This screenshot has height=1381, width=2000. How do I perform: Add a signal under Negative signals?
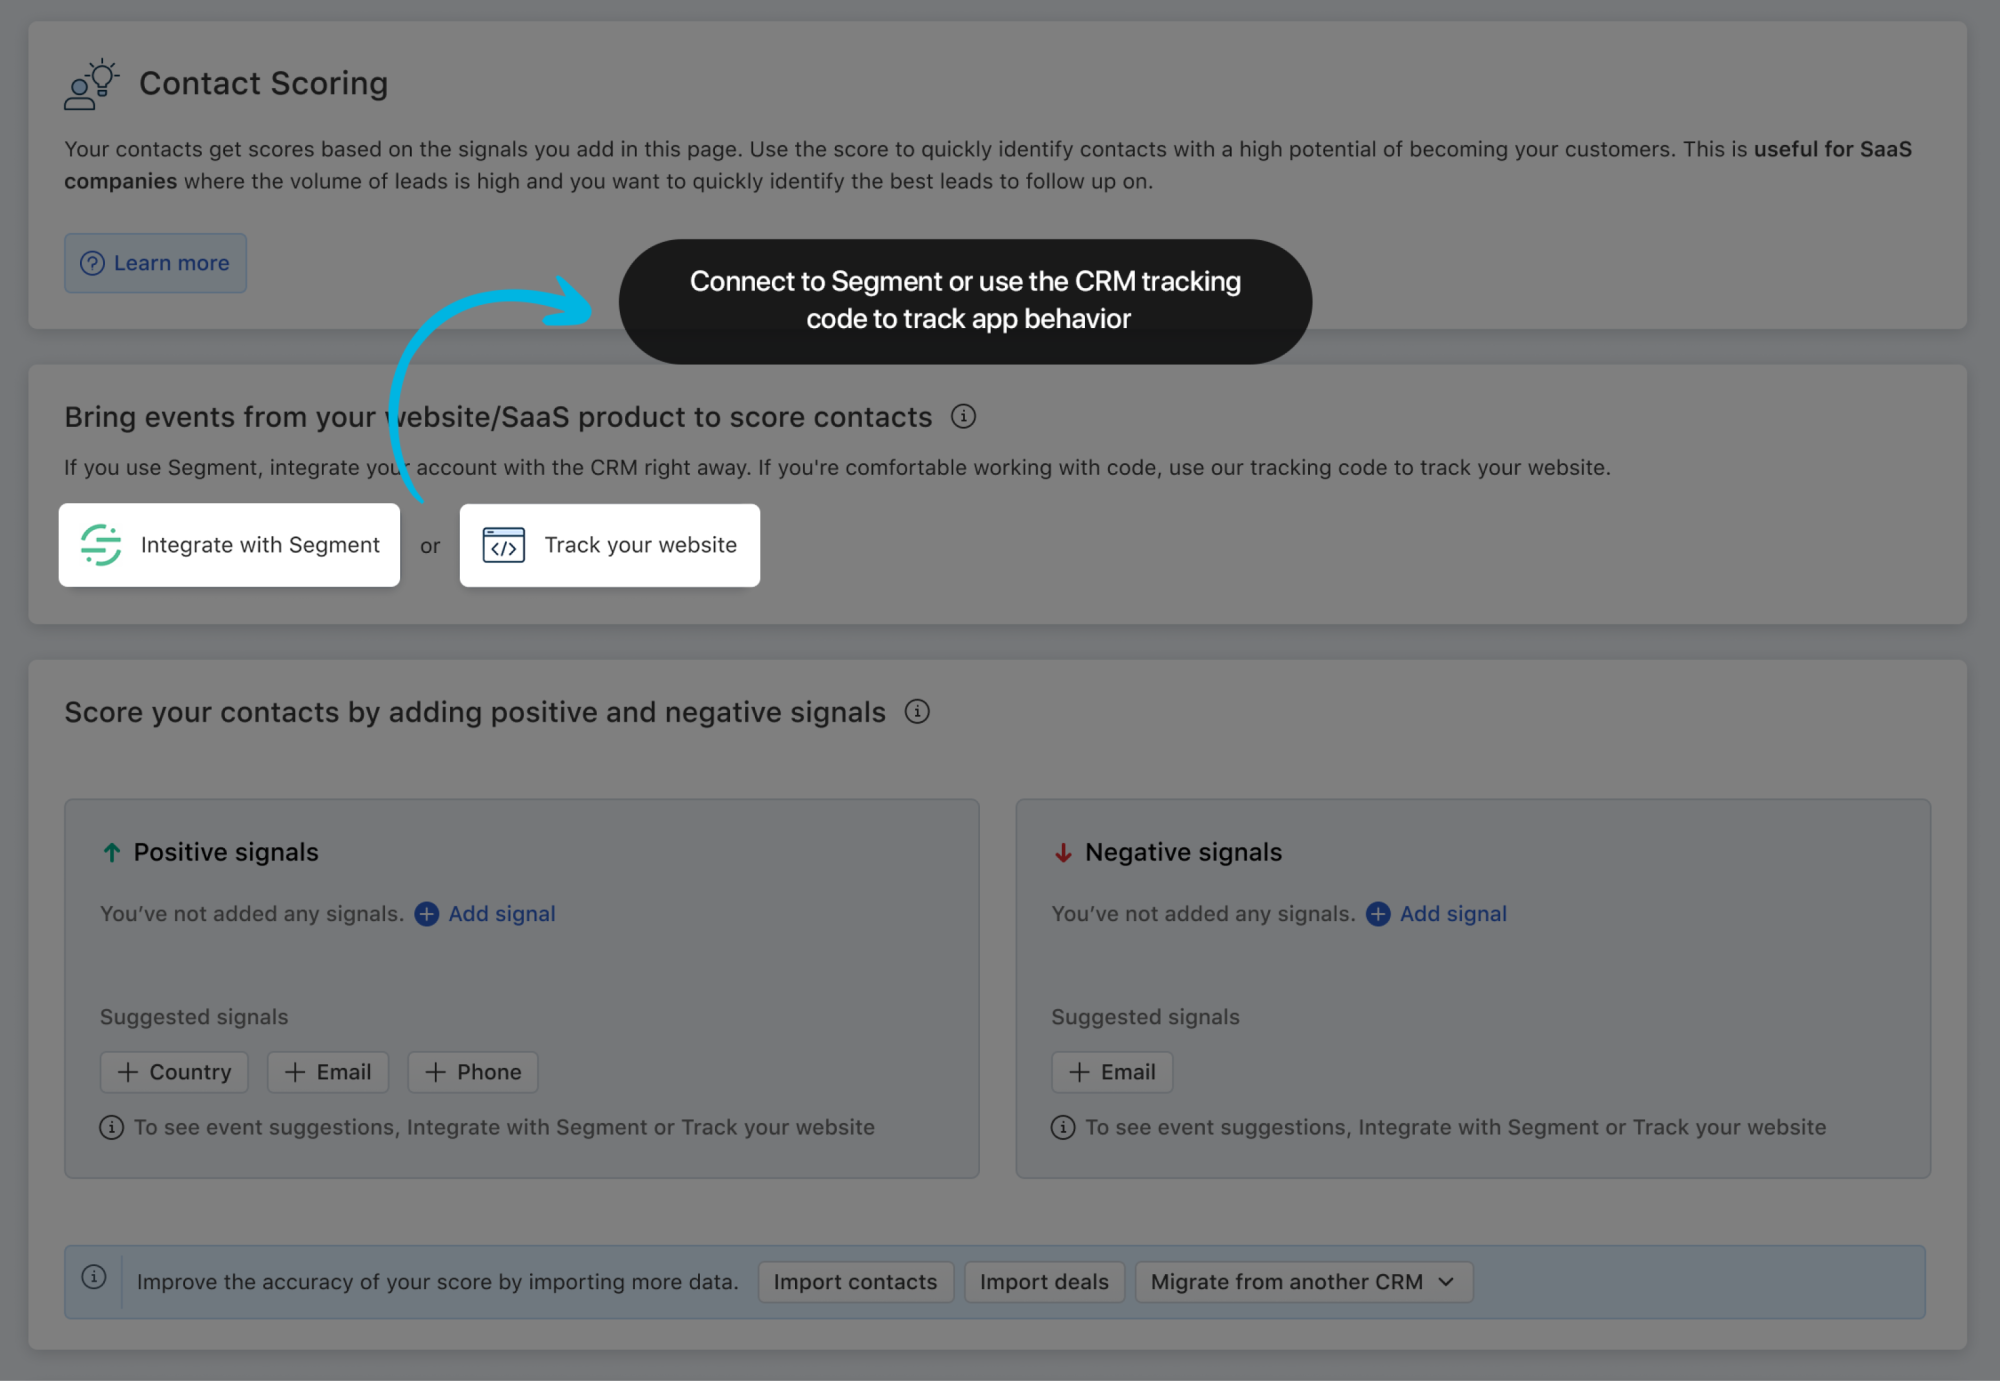pos(1435,913)
